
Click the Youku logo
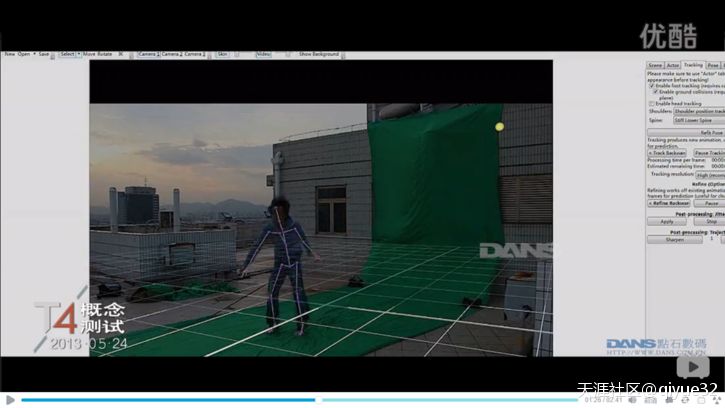point(668,35)
